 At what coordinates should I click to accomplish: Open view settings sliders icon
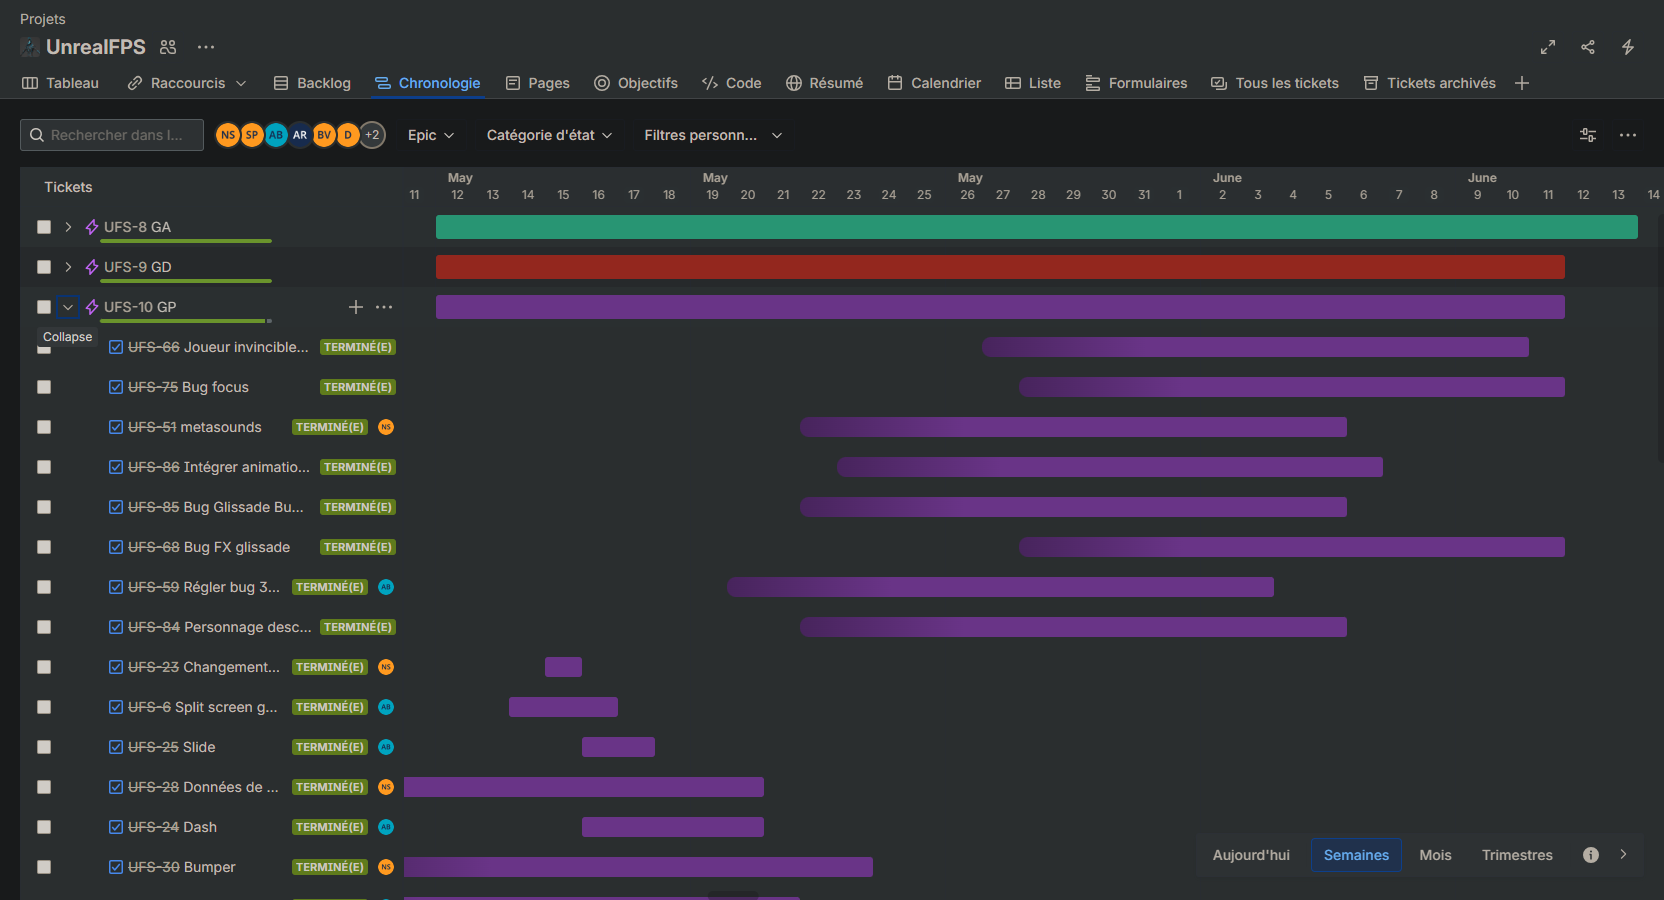(x=1588, y=135)
